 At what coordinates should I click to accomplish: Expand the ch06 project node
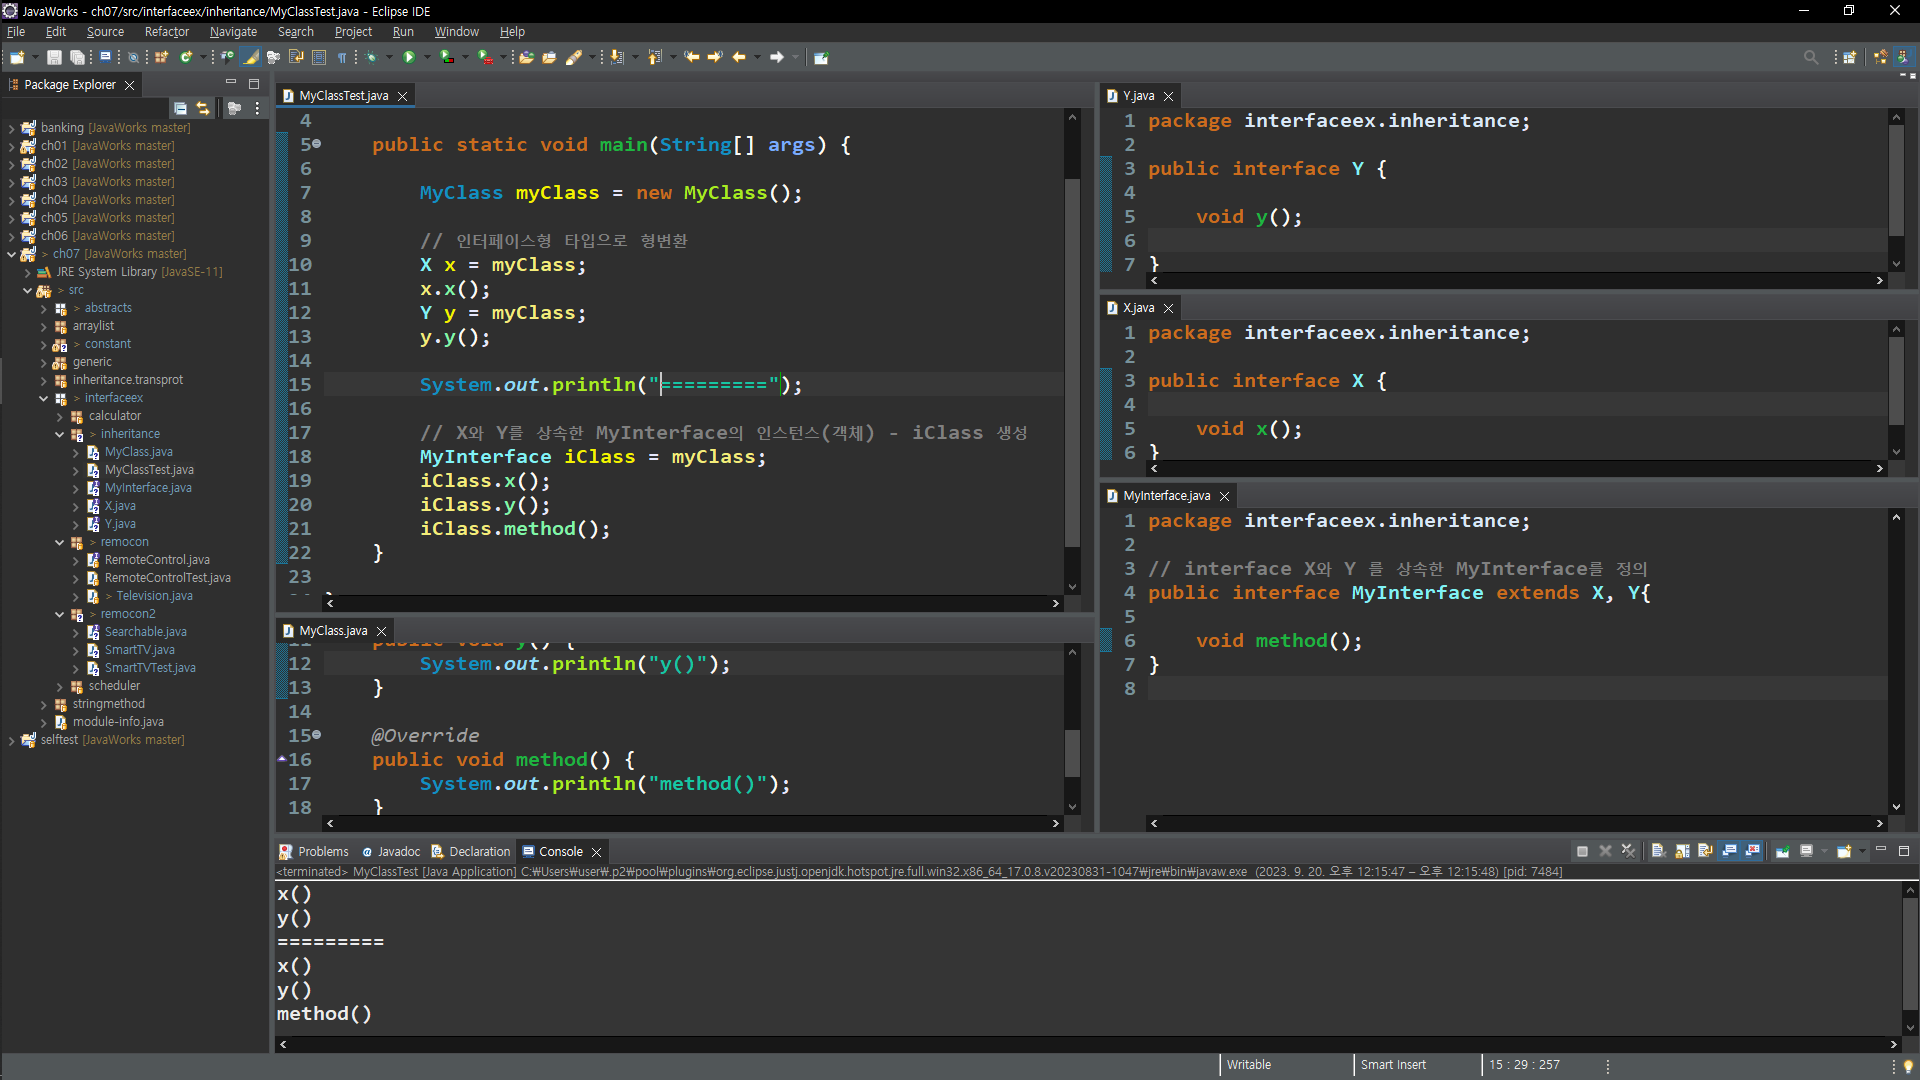click(11, 236)
